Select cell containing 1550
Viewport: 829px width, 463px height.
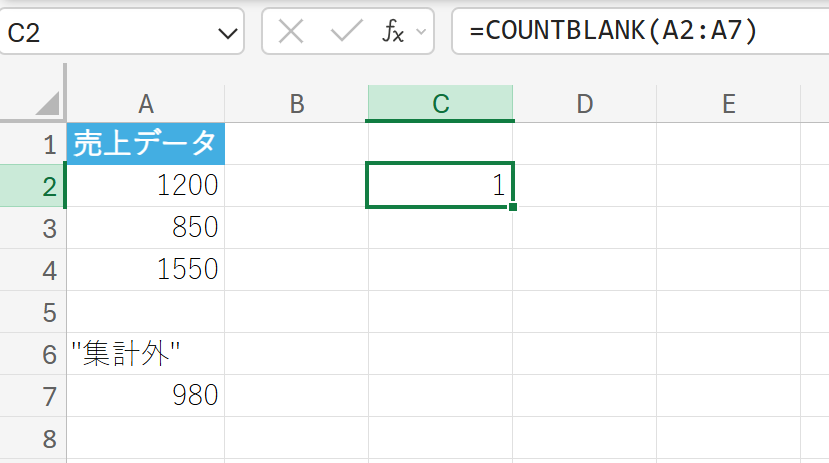coord(146,270)
